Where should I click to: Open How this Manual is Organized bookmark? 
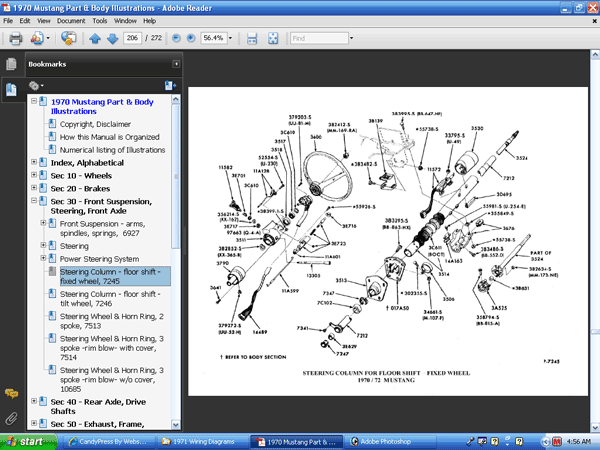point(109,137)
